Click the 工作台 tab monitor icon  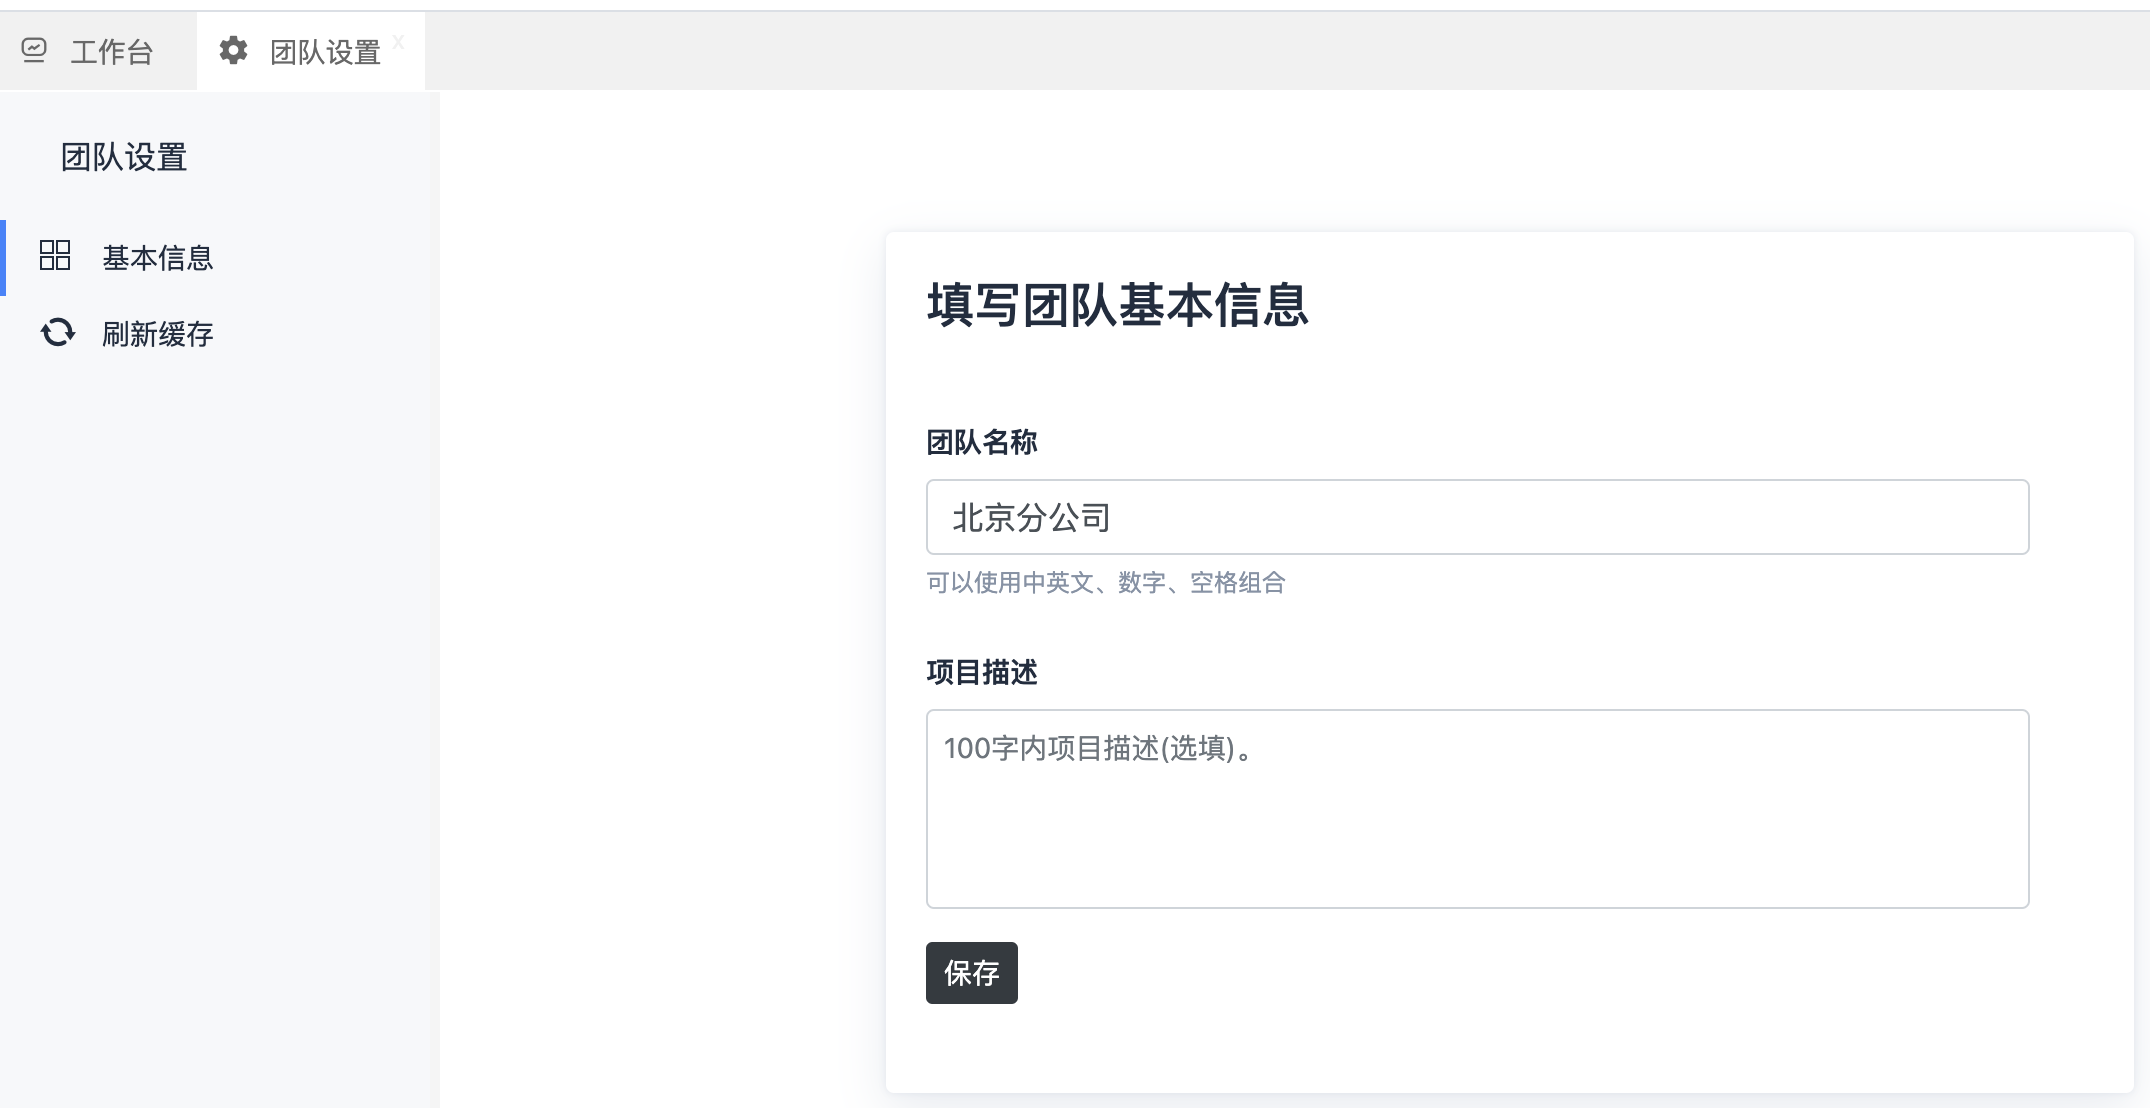34,50
